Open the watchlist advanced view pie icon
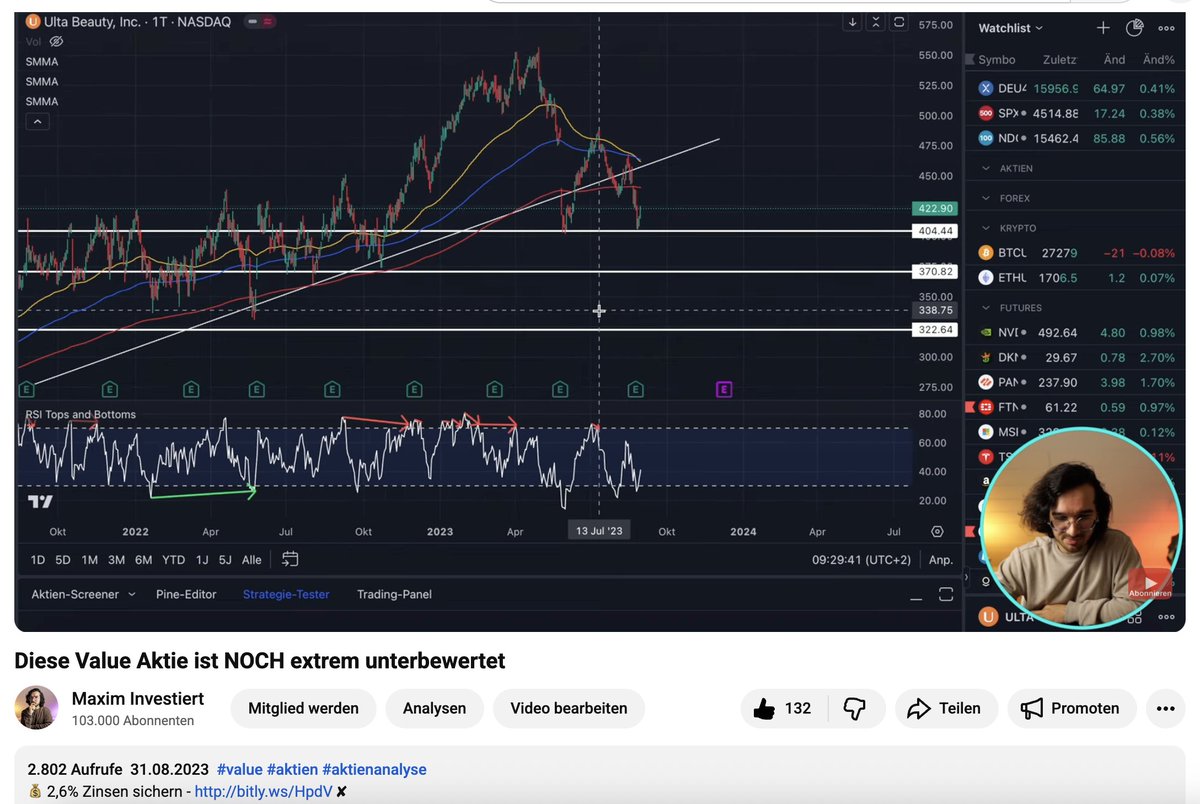The height and width of the screenshot is (804, 1200). [x=1134, y=28]
